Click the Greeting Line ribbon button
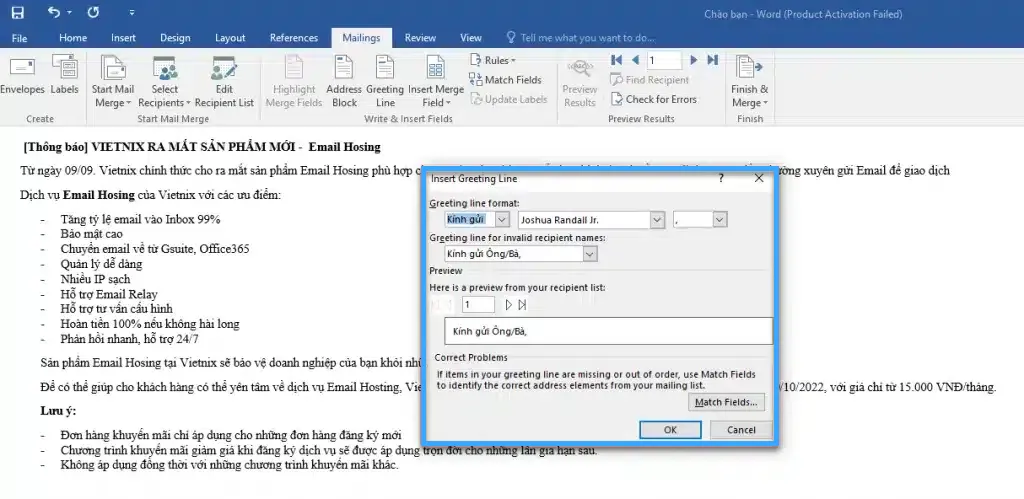The height and width of the screenshot is (499, 1024). pyautogui.click(x=385, y=82)
